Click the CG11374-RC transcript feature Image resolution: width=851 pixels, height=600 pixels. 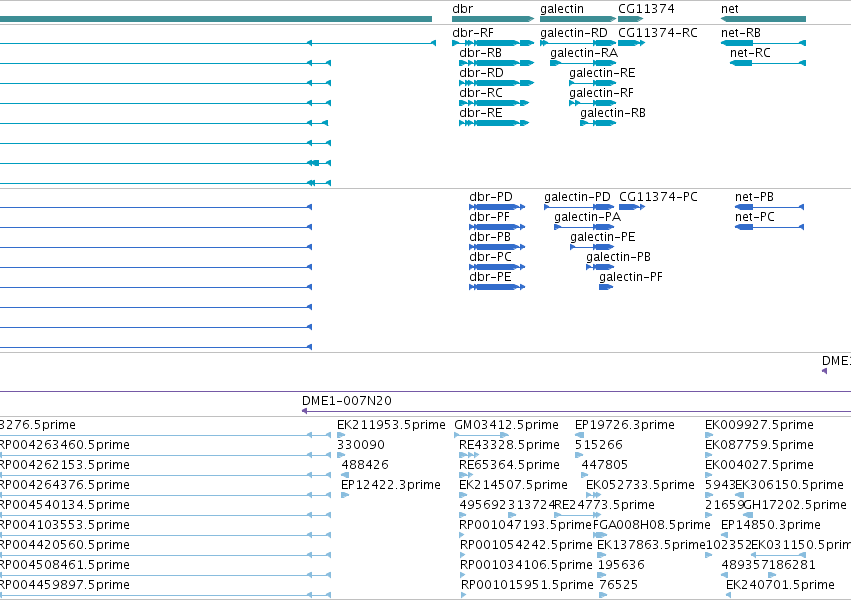click(x=632, y=43)
